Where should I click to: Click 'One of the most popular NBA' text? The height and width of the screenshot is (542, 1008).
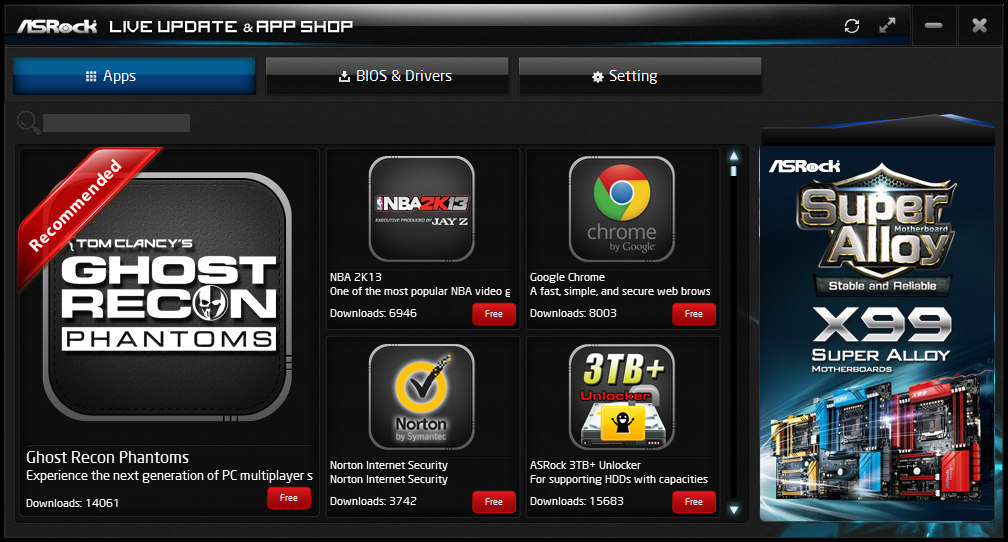point(420,291)
